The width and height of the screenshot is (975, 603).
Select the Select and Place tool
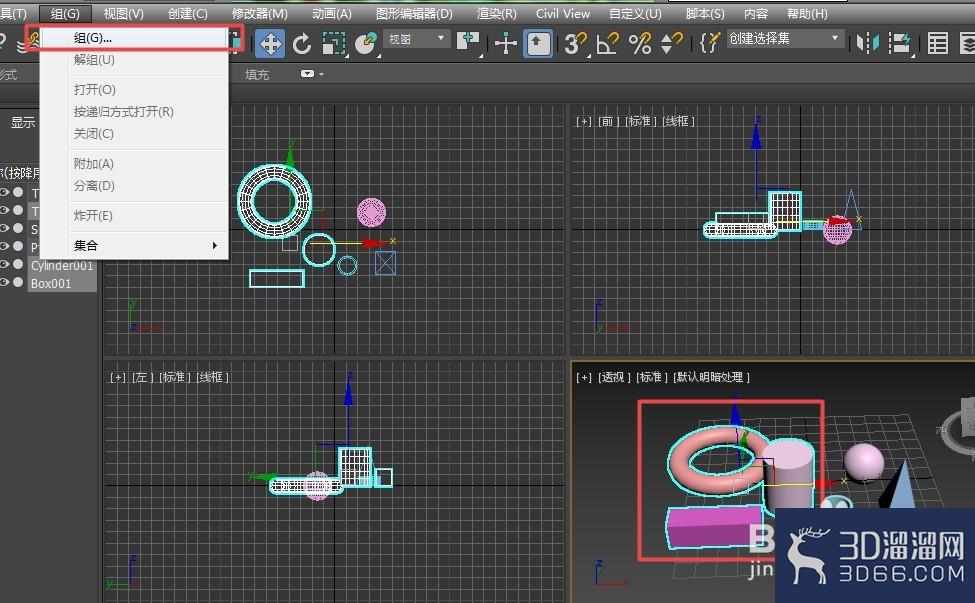pos(366,44)
